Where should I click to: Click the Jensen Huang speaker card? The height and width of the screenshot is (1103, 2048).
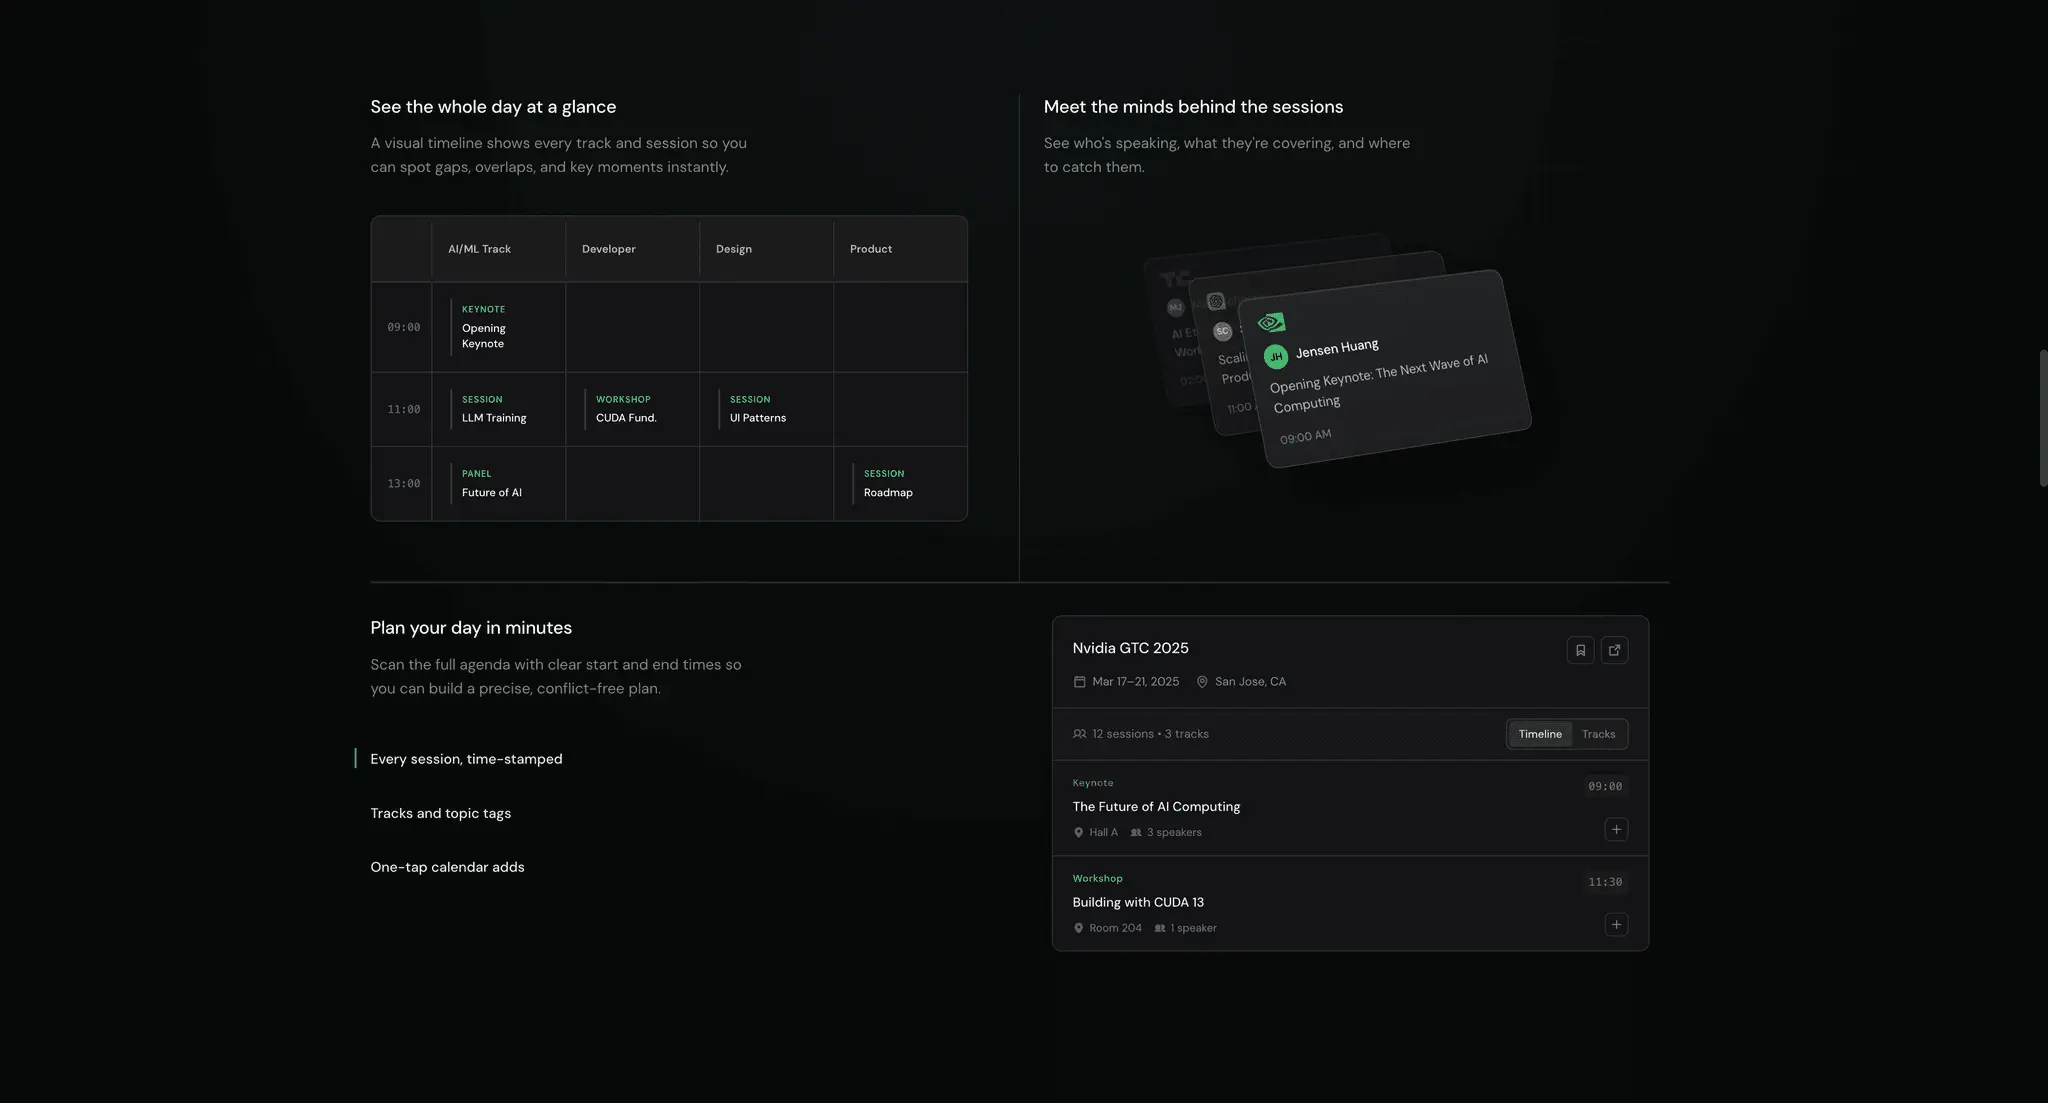[1385, 368]
